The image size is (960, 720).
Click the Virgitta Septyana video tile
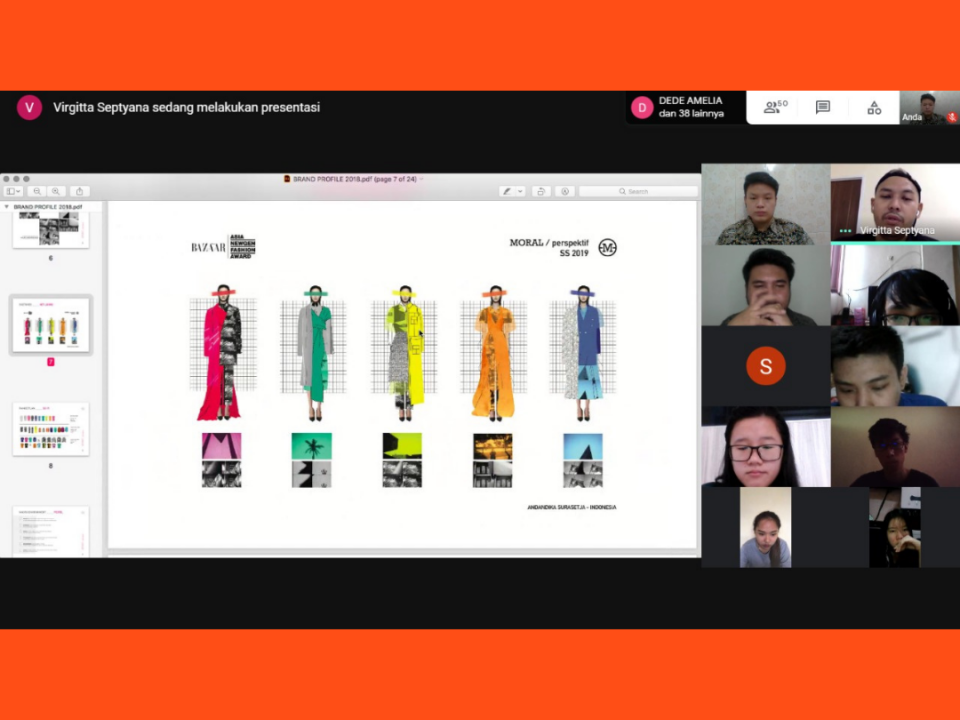click(895, 203)
